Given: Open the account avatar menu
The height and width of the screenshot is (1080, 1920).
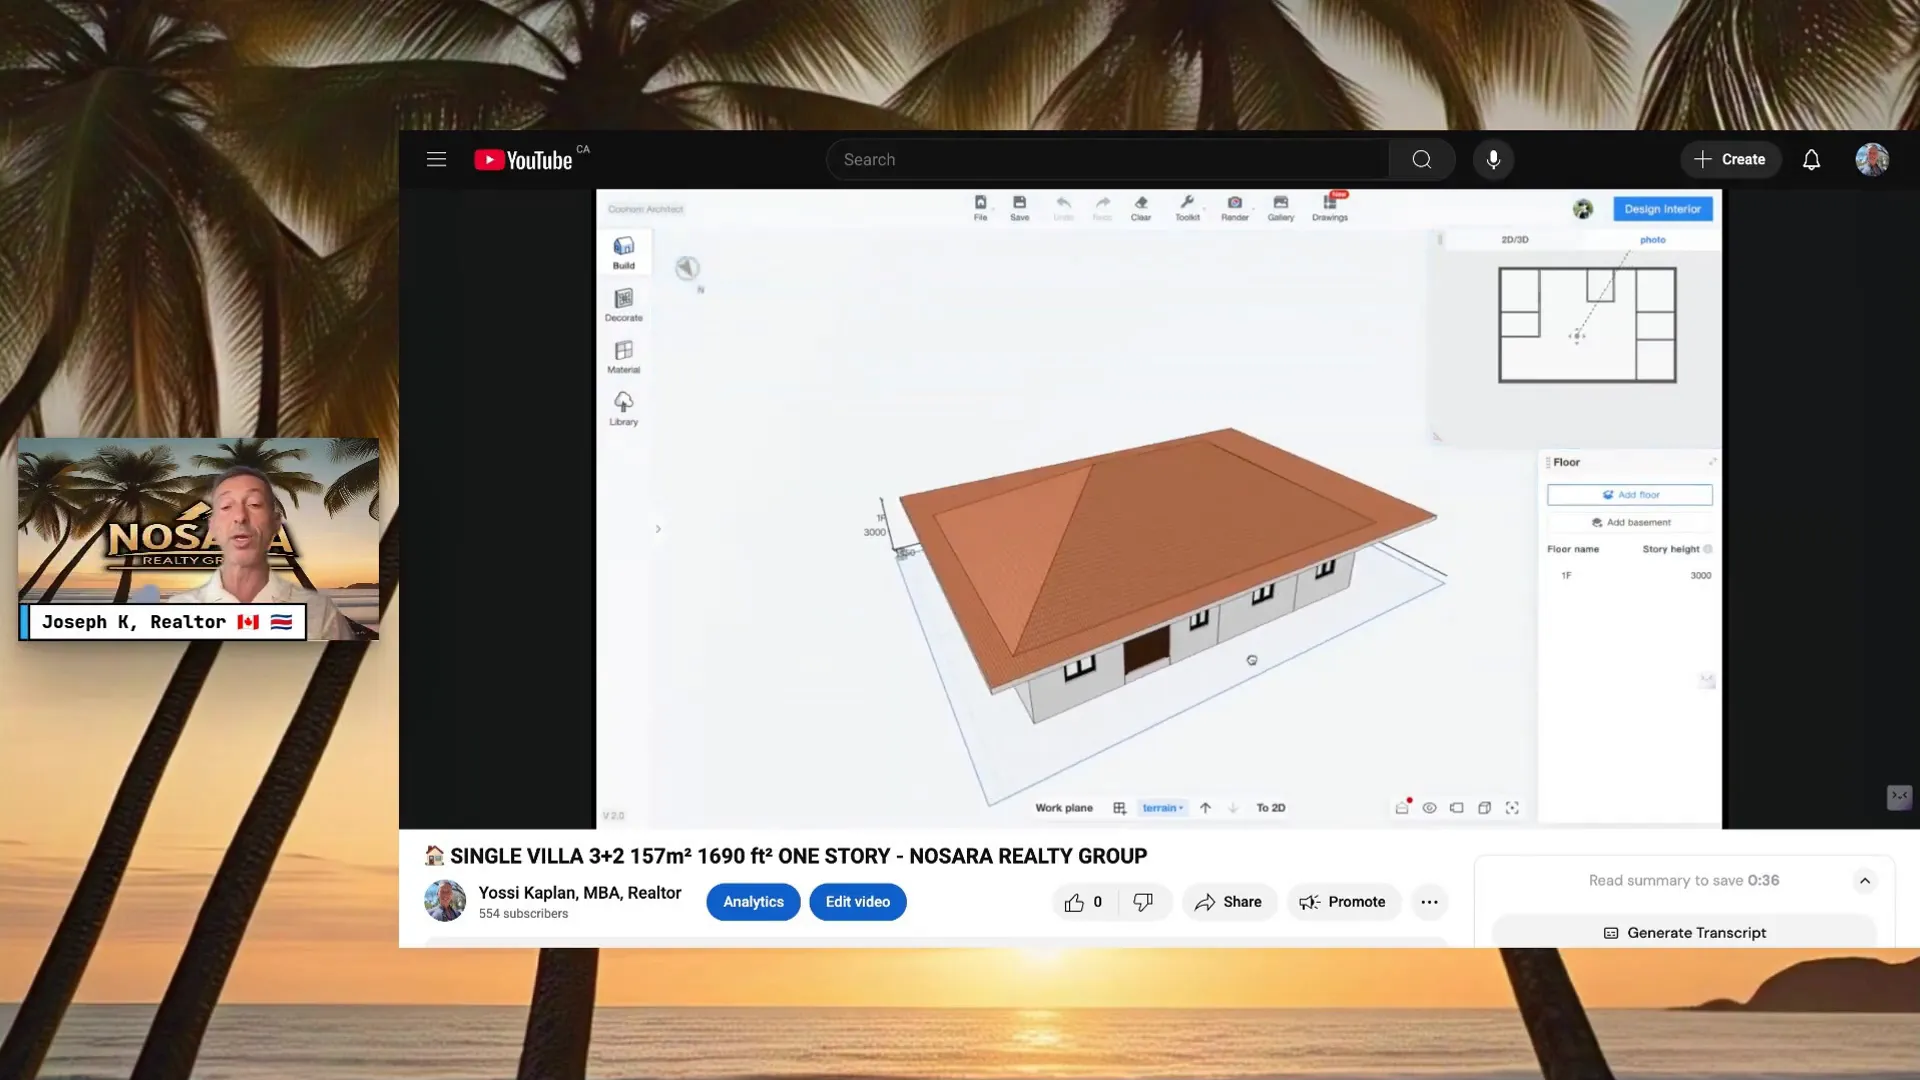Looking at the screenshot, I should pyautogui.click(x=1872, y=160).
